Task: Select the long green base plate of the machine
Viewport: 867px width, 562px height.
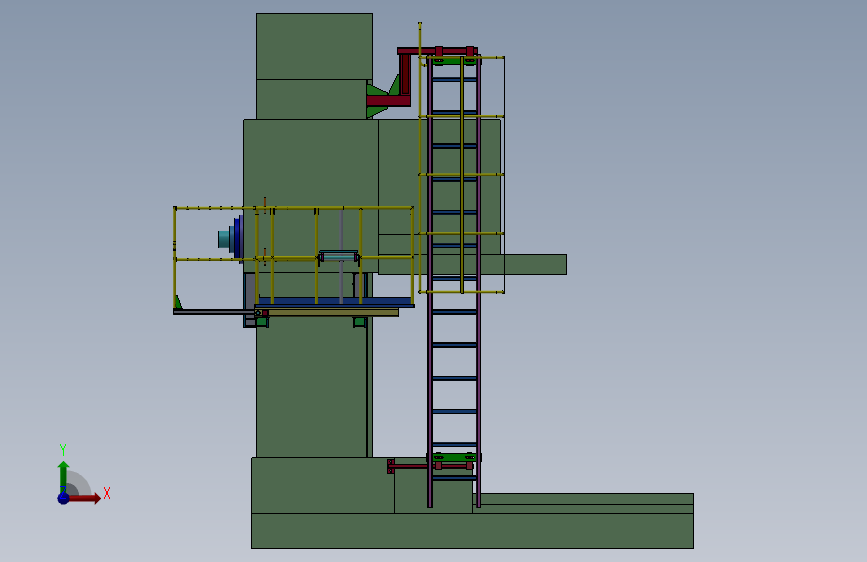Action: coord(472,531)
